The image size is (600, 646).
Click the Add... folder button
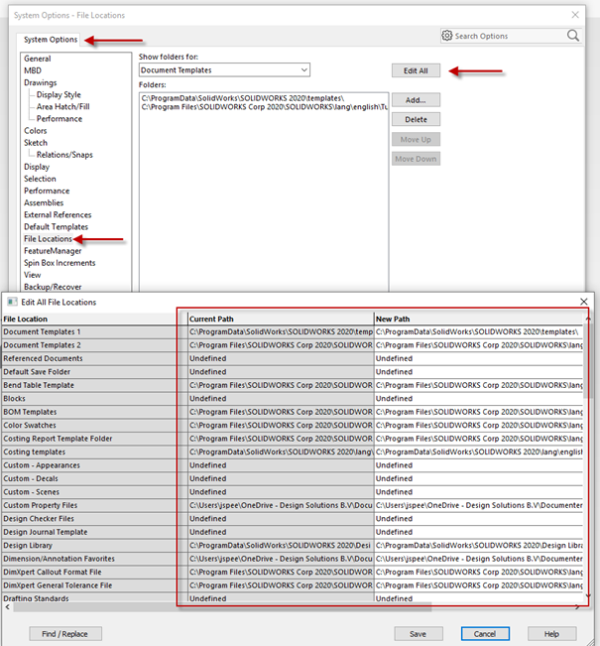(416, 100)
